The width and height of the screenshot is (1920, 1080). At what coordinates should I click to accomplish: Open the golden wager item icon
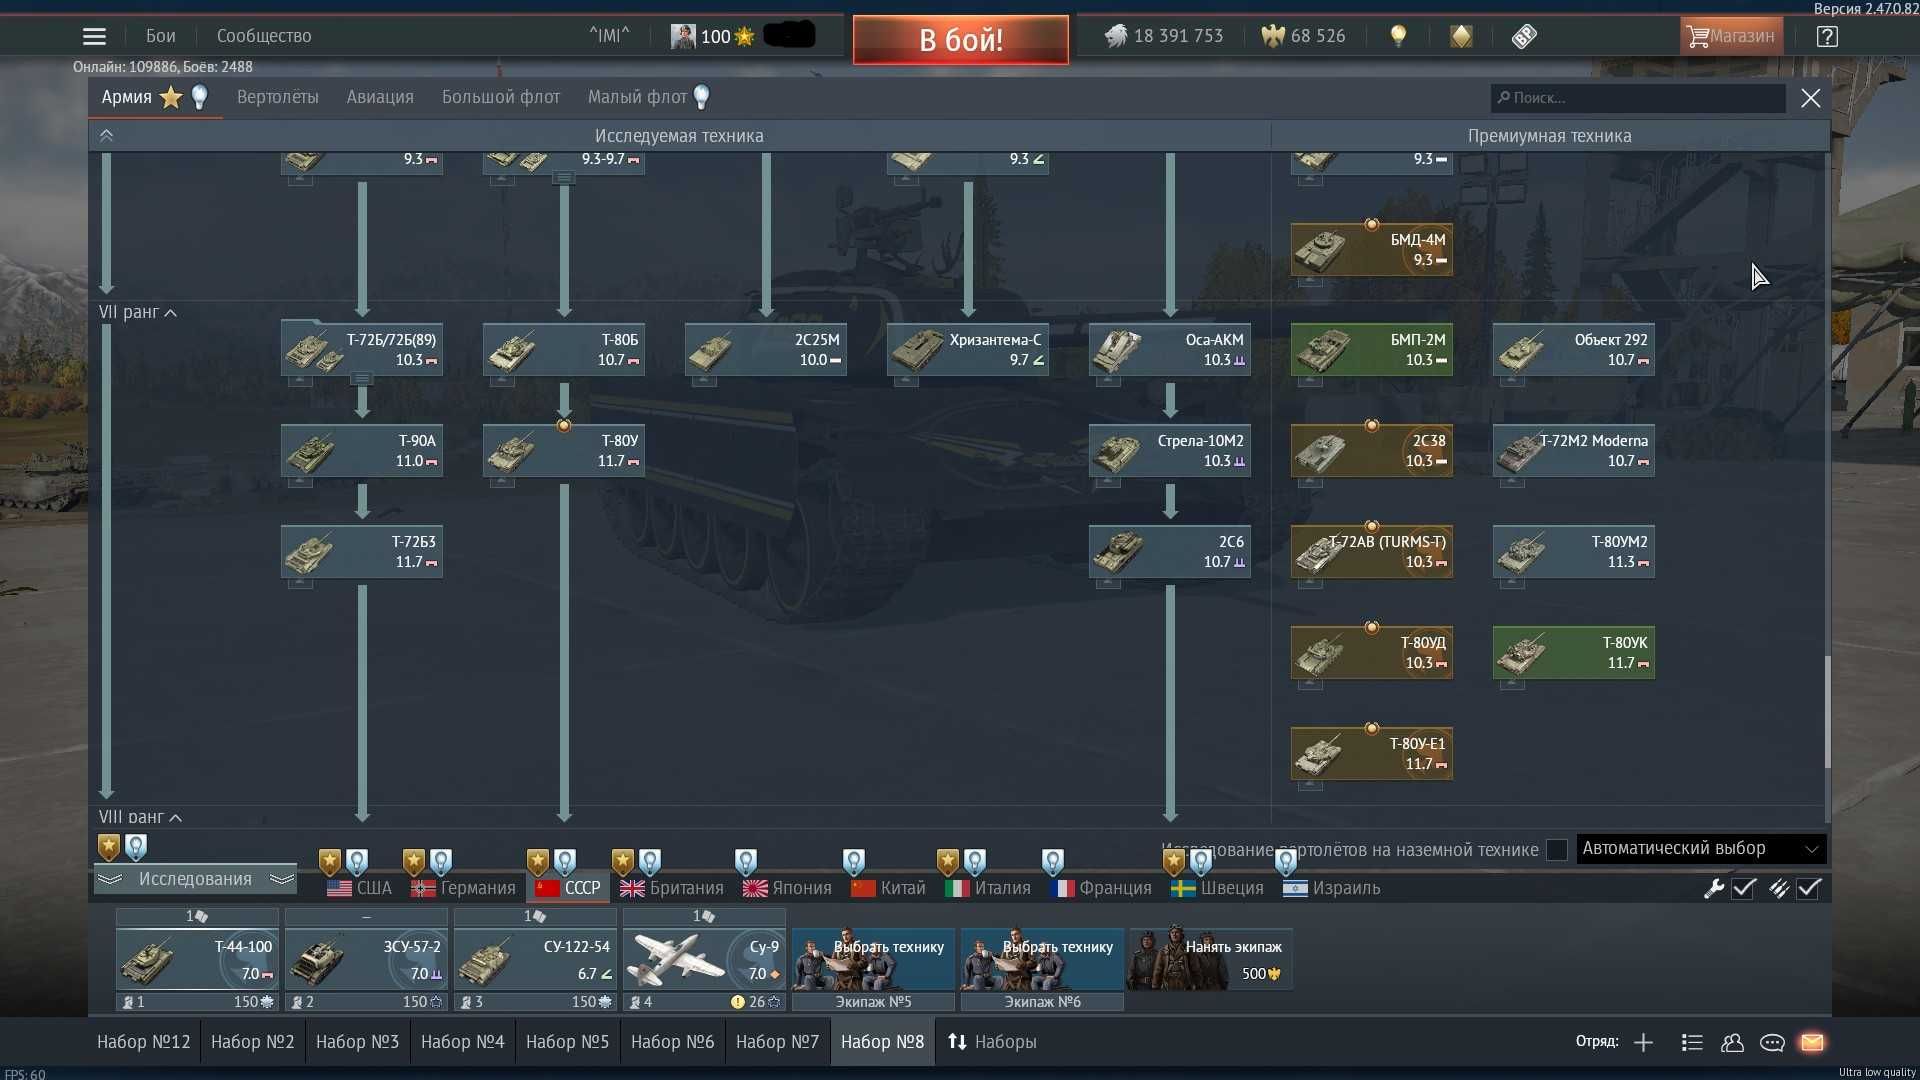click(x=1461, y=36)
